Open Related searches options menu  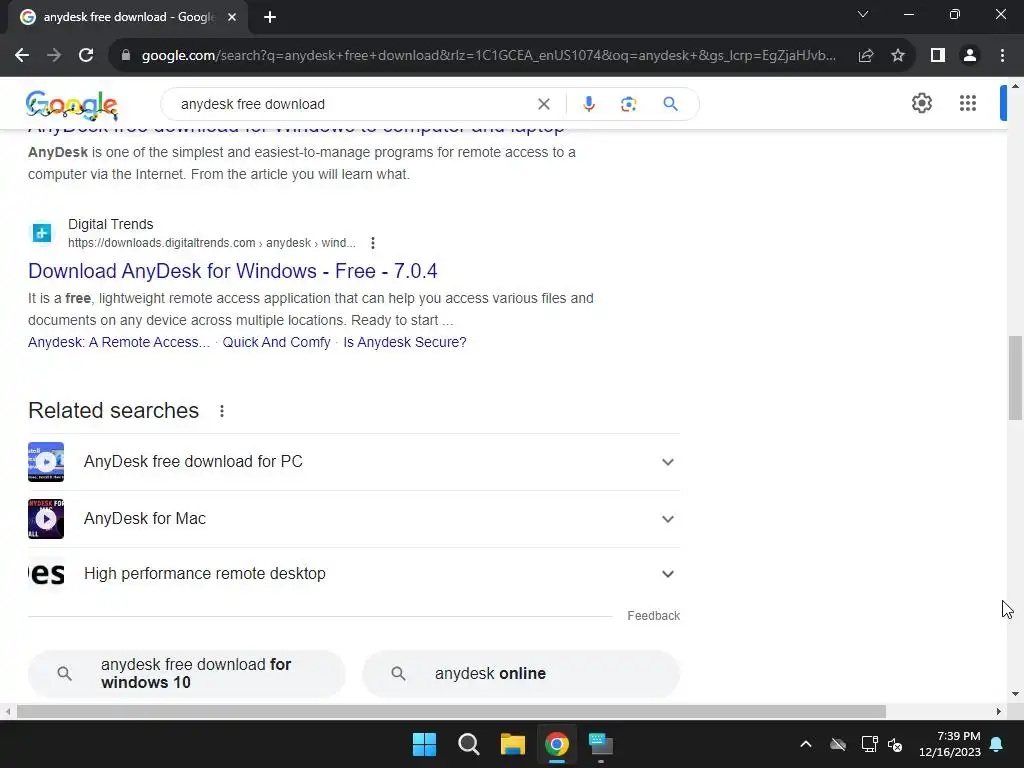tap(222, 411)
